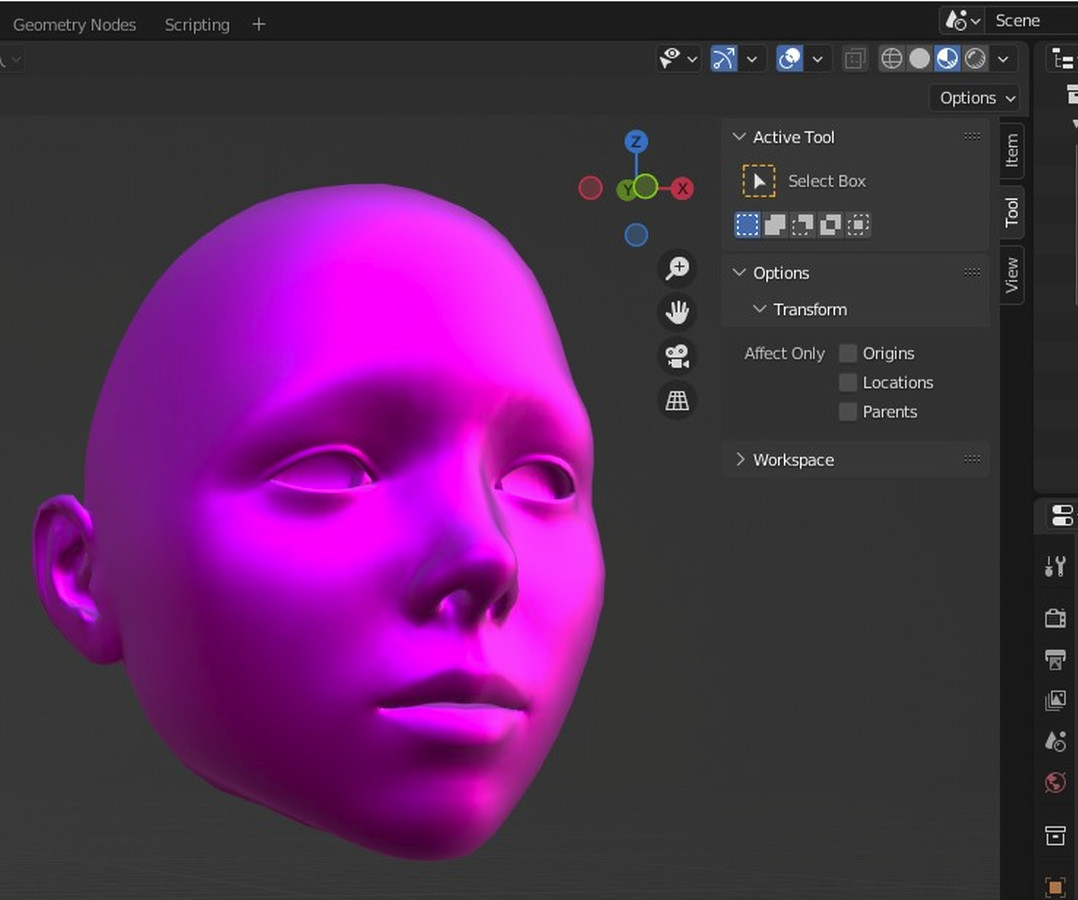
Task: Click the negative X red circle on gizmo
Action: (x=591, y=188)
